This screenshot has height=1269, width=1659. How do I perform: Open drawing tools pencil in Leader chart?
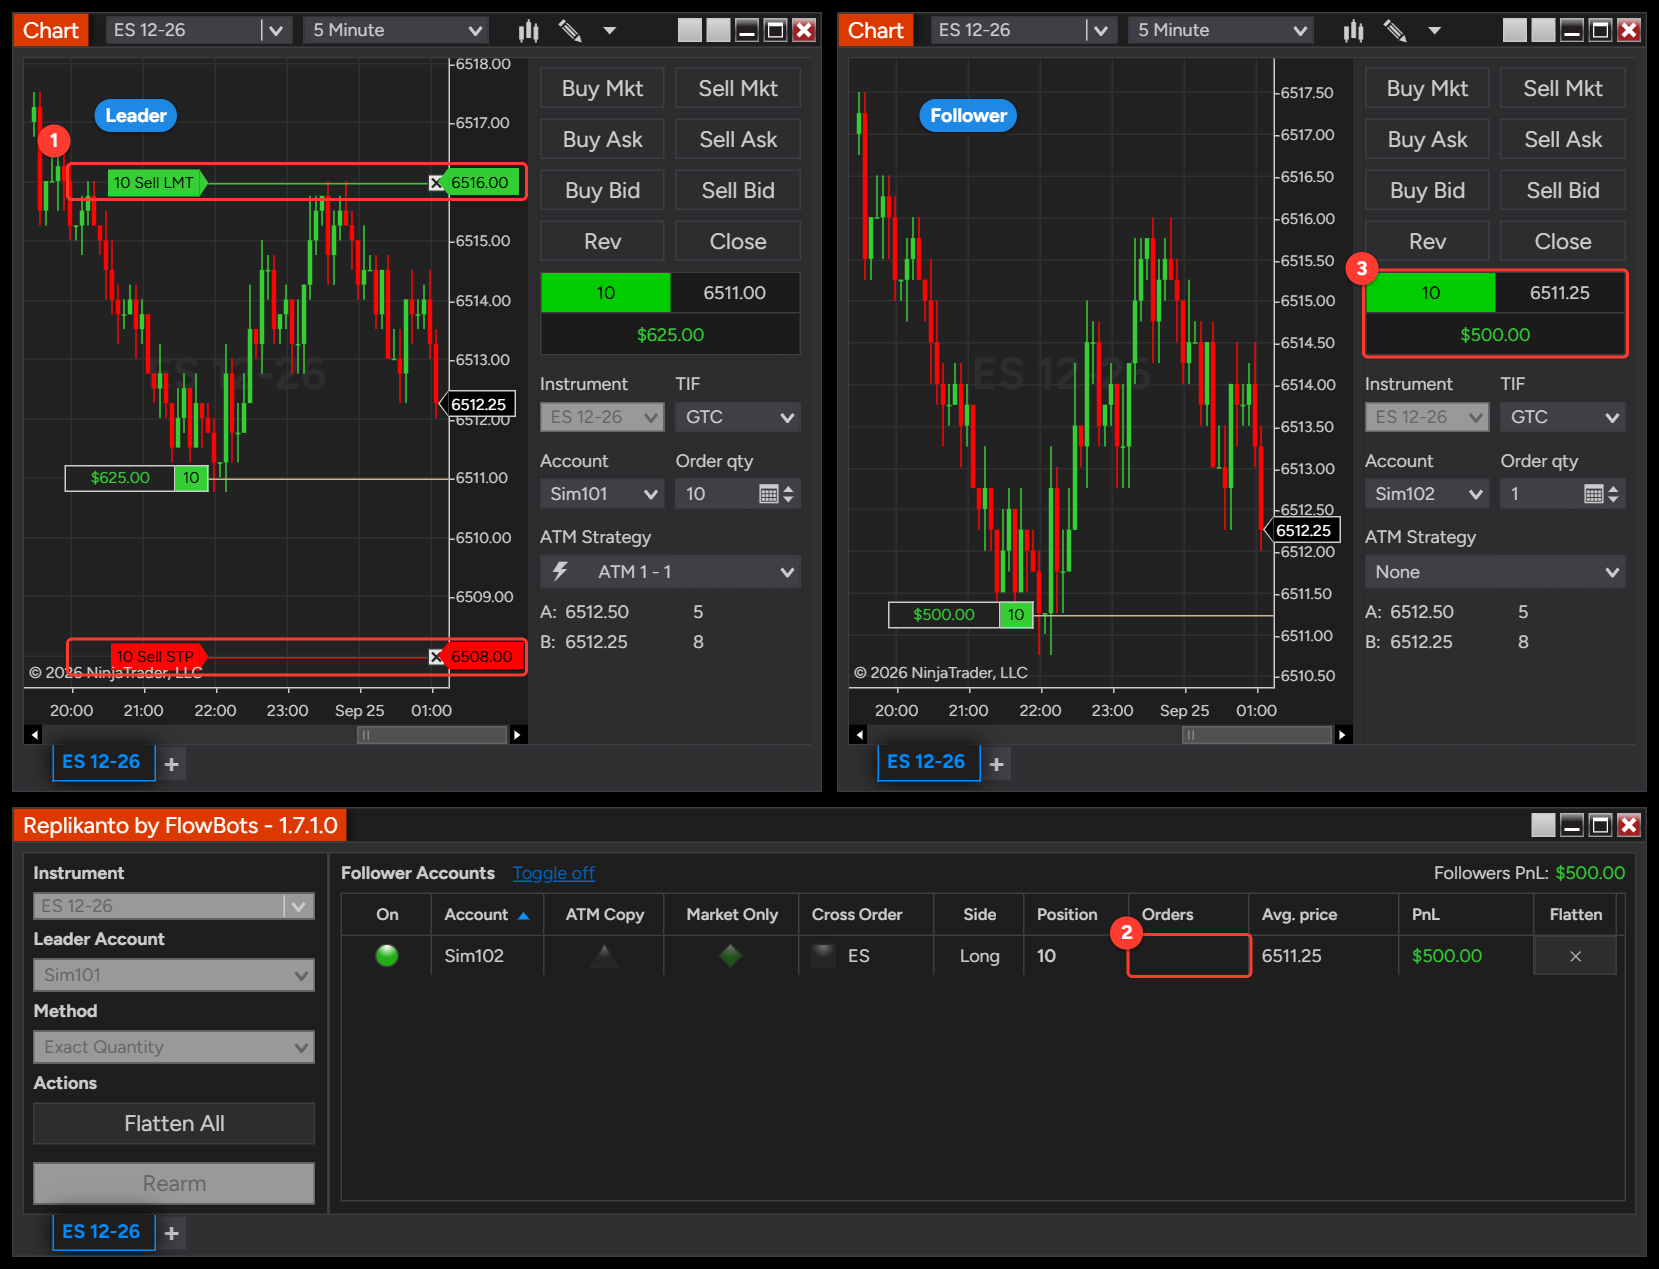click(x=570, y=31)
